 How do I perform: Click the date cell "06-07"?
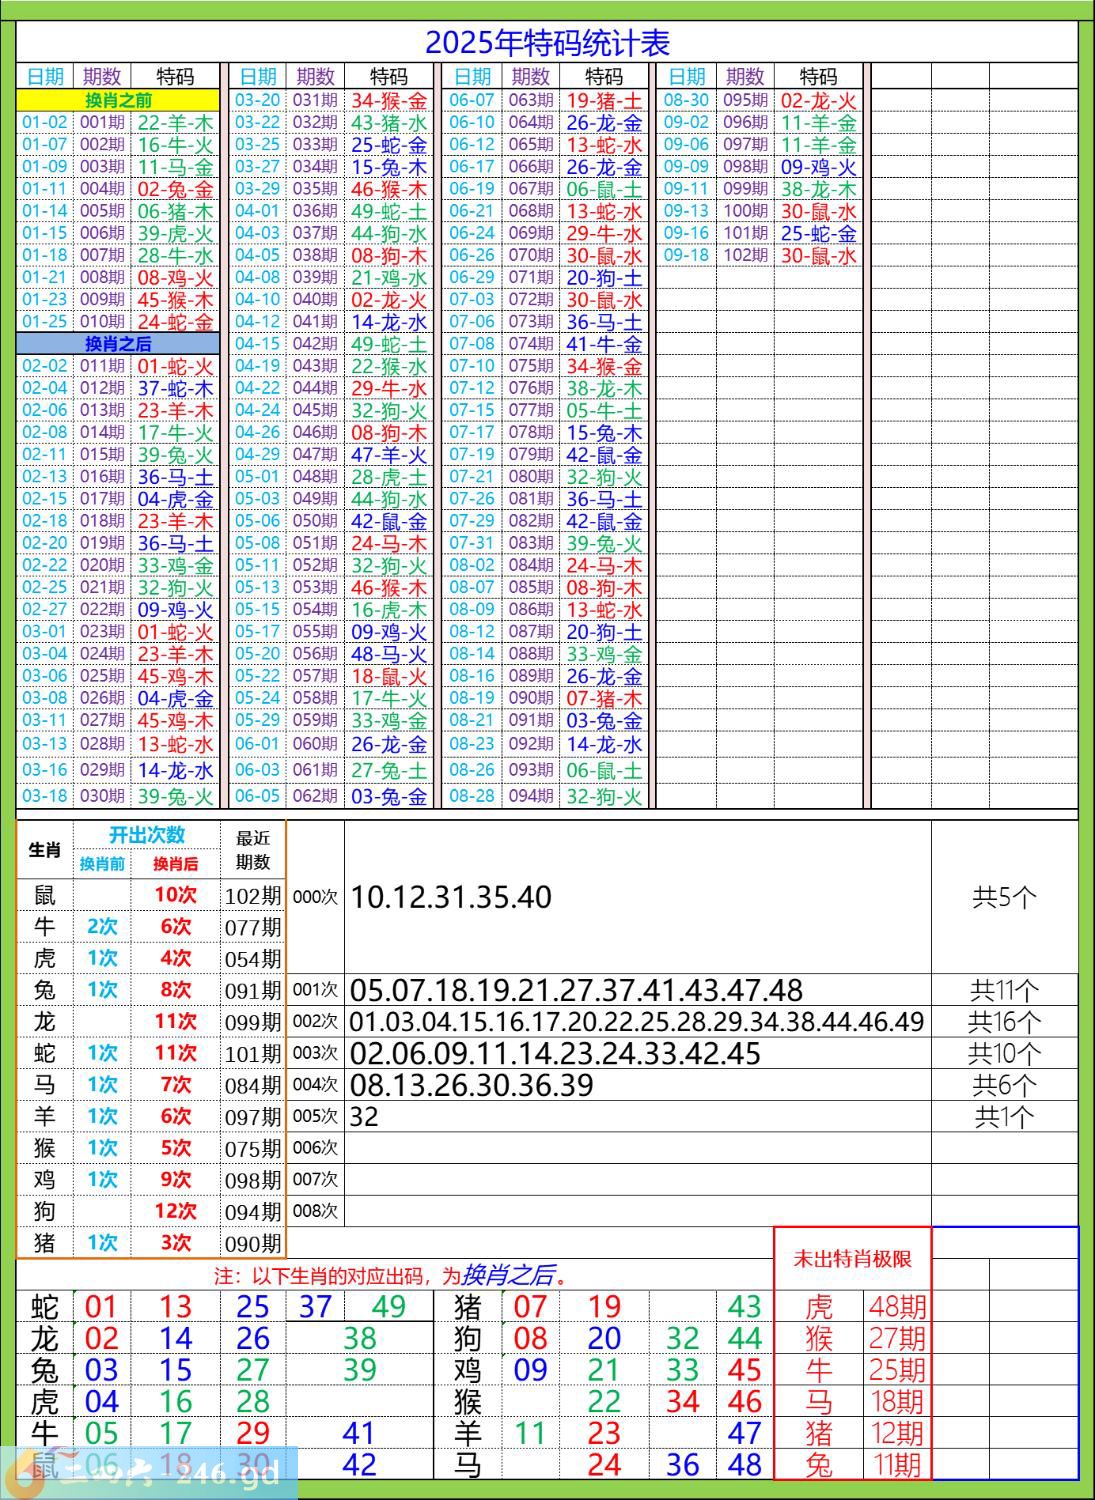pos(472,100)
